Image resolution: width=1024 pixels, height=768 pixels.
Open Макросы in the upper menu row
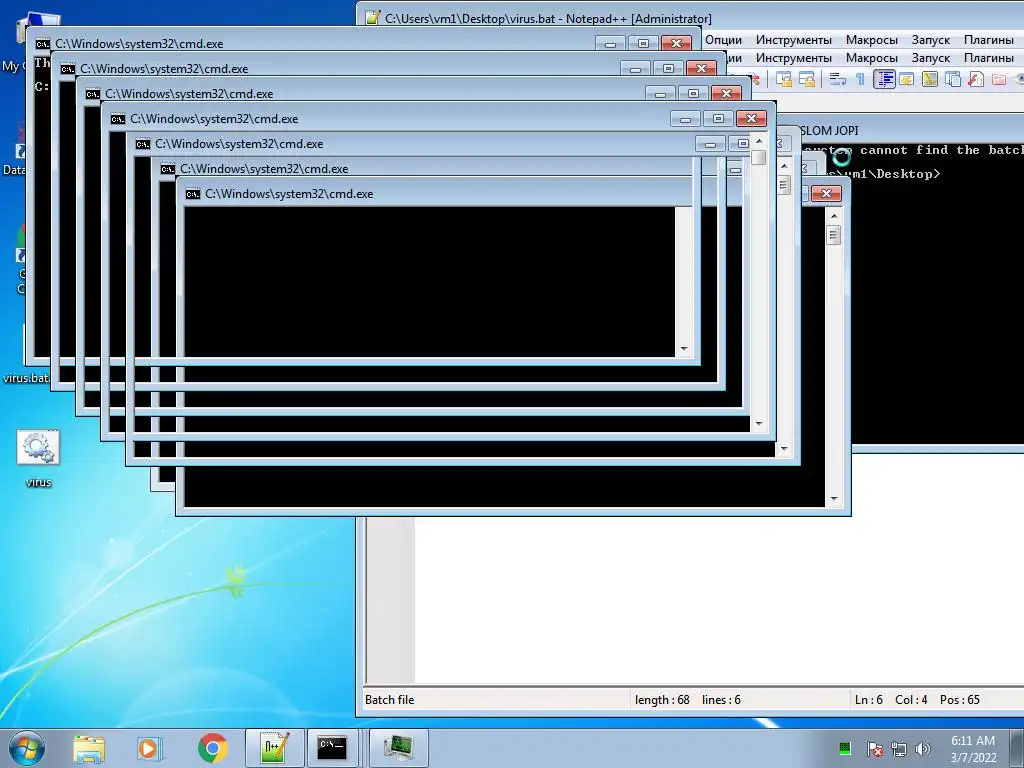click(871, 40)
